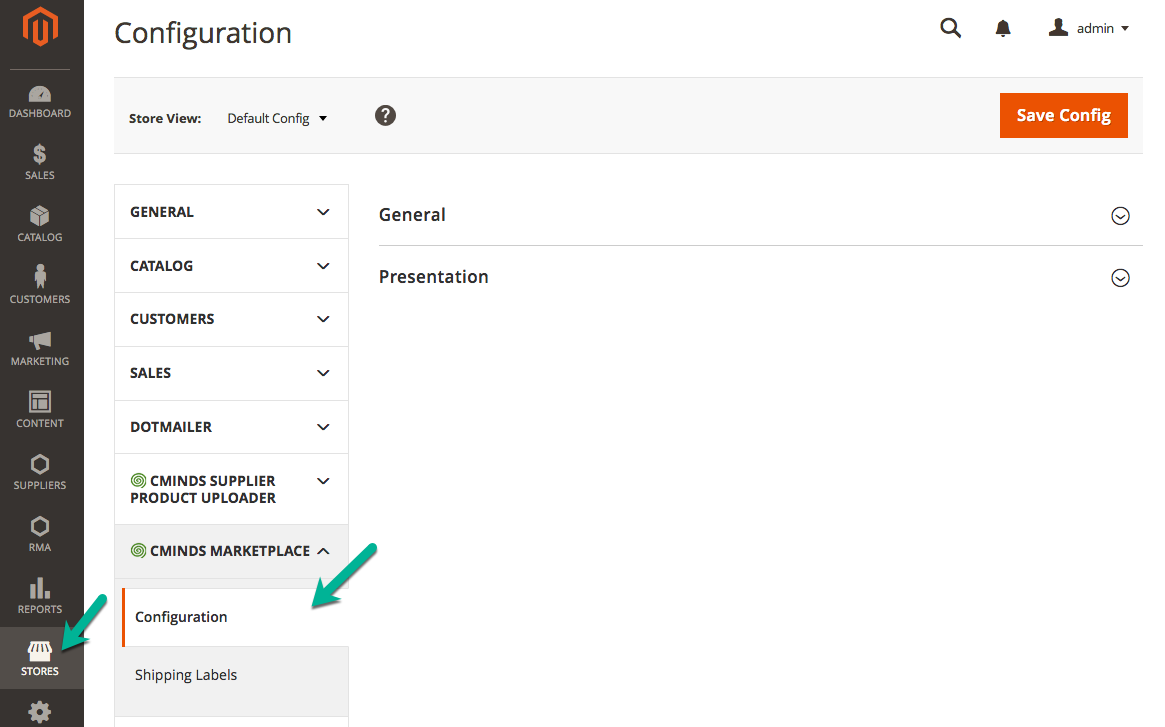This screenshot has width=1165, height=727.
Task: Open the Sales dollar icon
Action: coord(40,155)
